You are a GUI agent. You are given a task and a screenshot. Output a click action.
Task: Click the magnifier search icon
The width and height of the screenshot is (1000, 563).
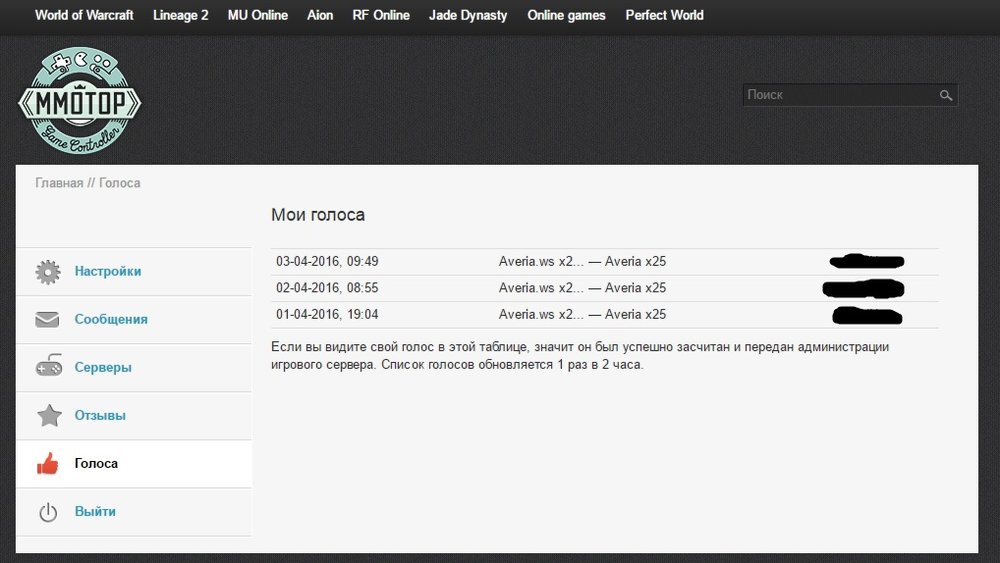[x=945, y=96]
